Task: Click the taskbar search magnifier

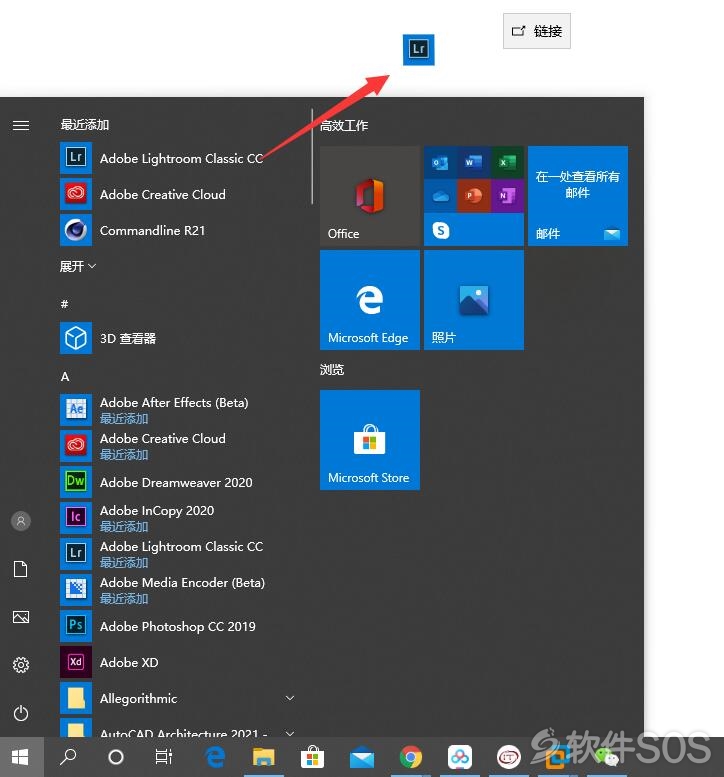Action: tap(68, 757)
